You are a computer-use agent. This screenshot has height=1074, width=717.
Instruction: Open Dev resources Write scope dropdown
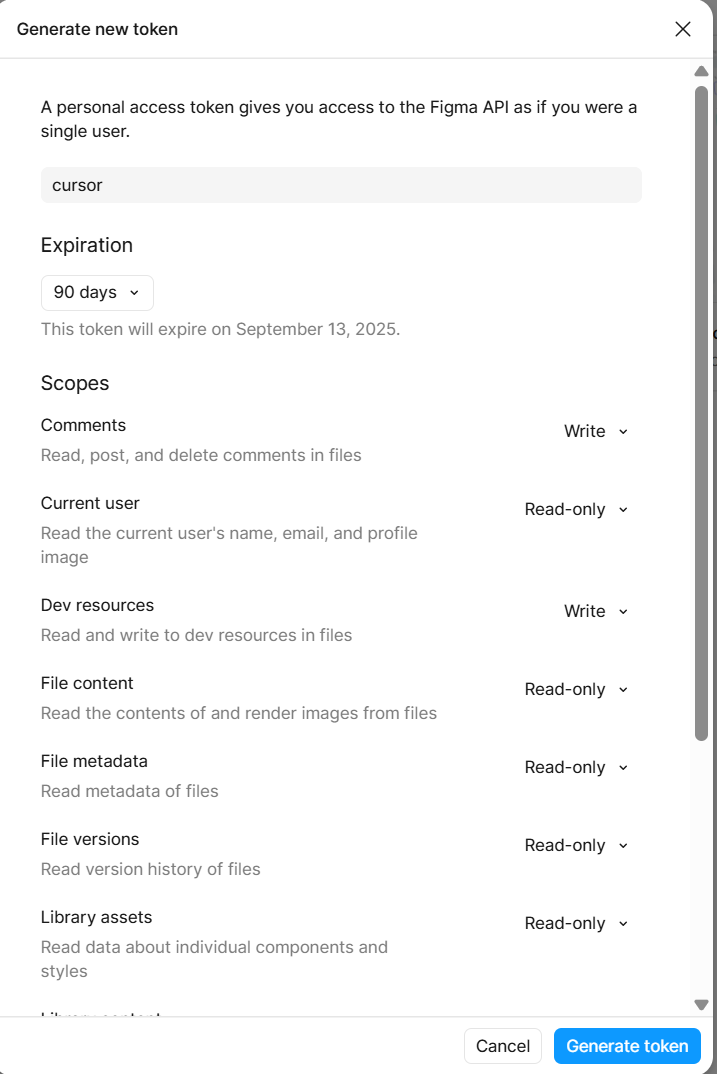(x=596, y=611)
